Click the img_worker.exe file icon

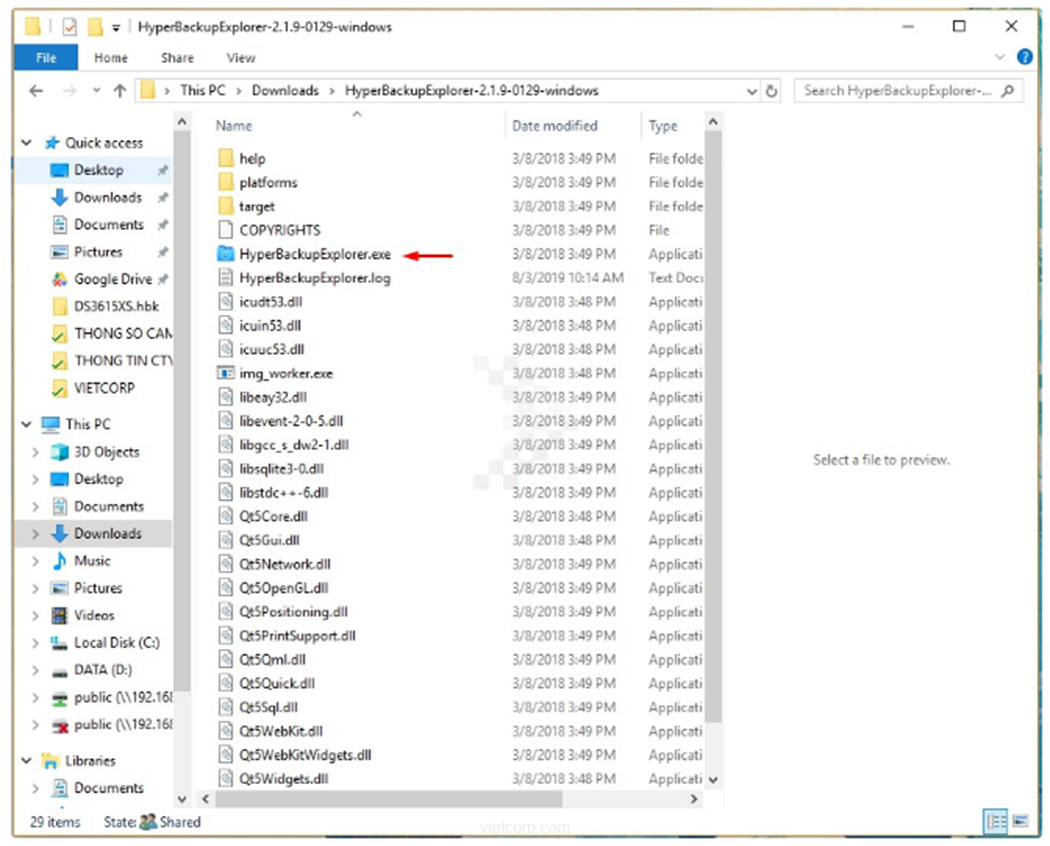(x=225, y=373)
